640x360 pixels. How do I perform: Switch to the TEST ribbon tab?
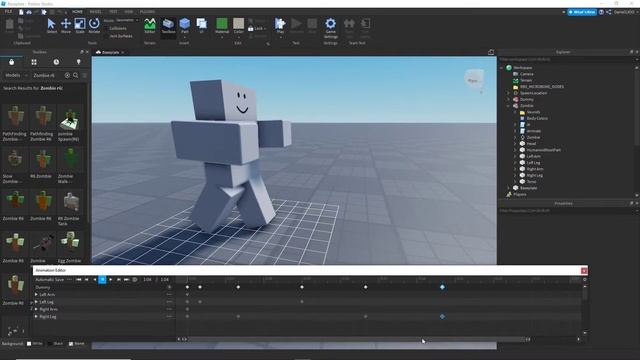click(113, 12)
